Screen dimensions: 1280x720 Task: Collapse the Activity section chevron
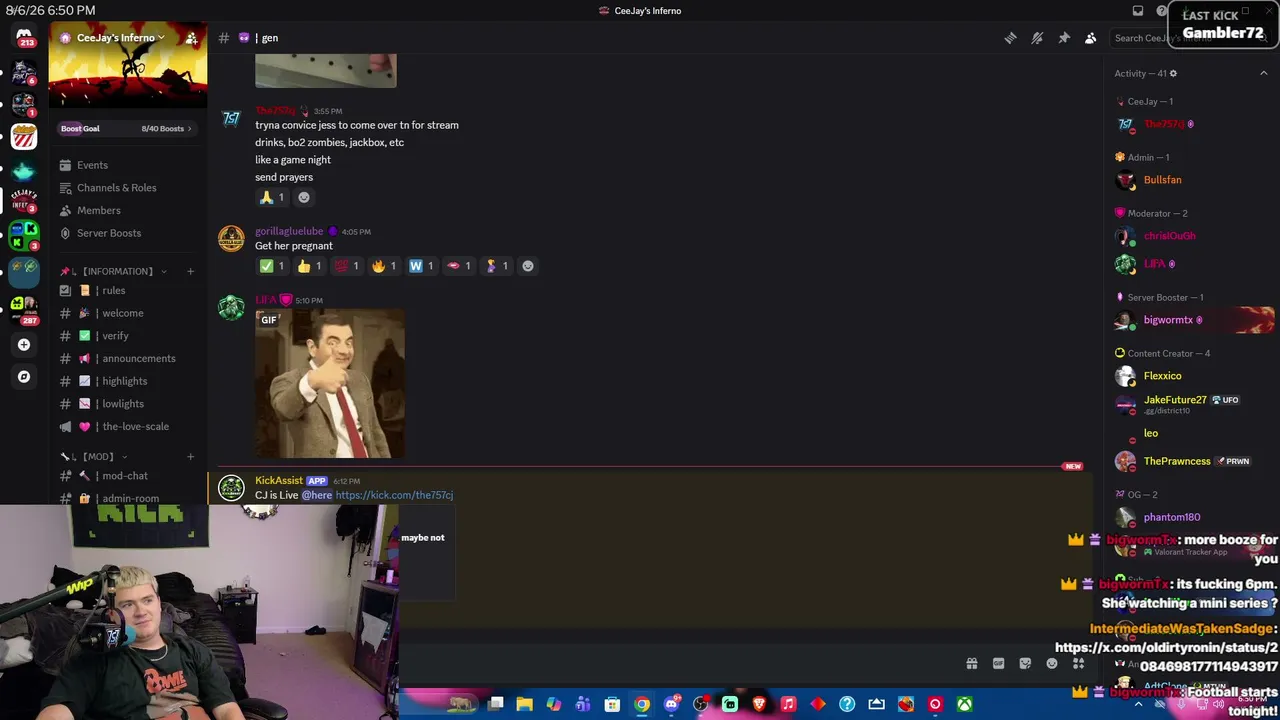(x=1263, y=73)
